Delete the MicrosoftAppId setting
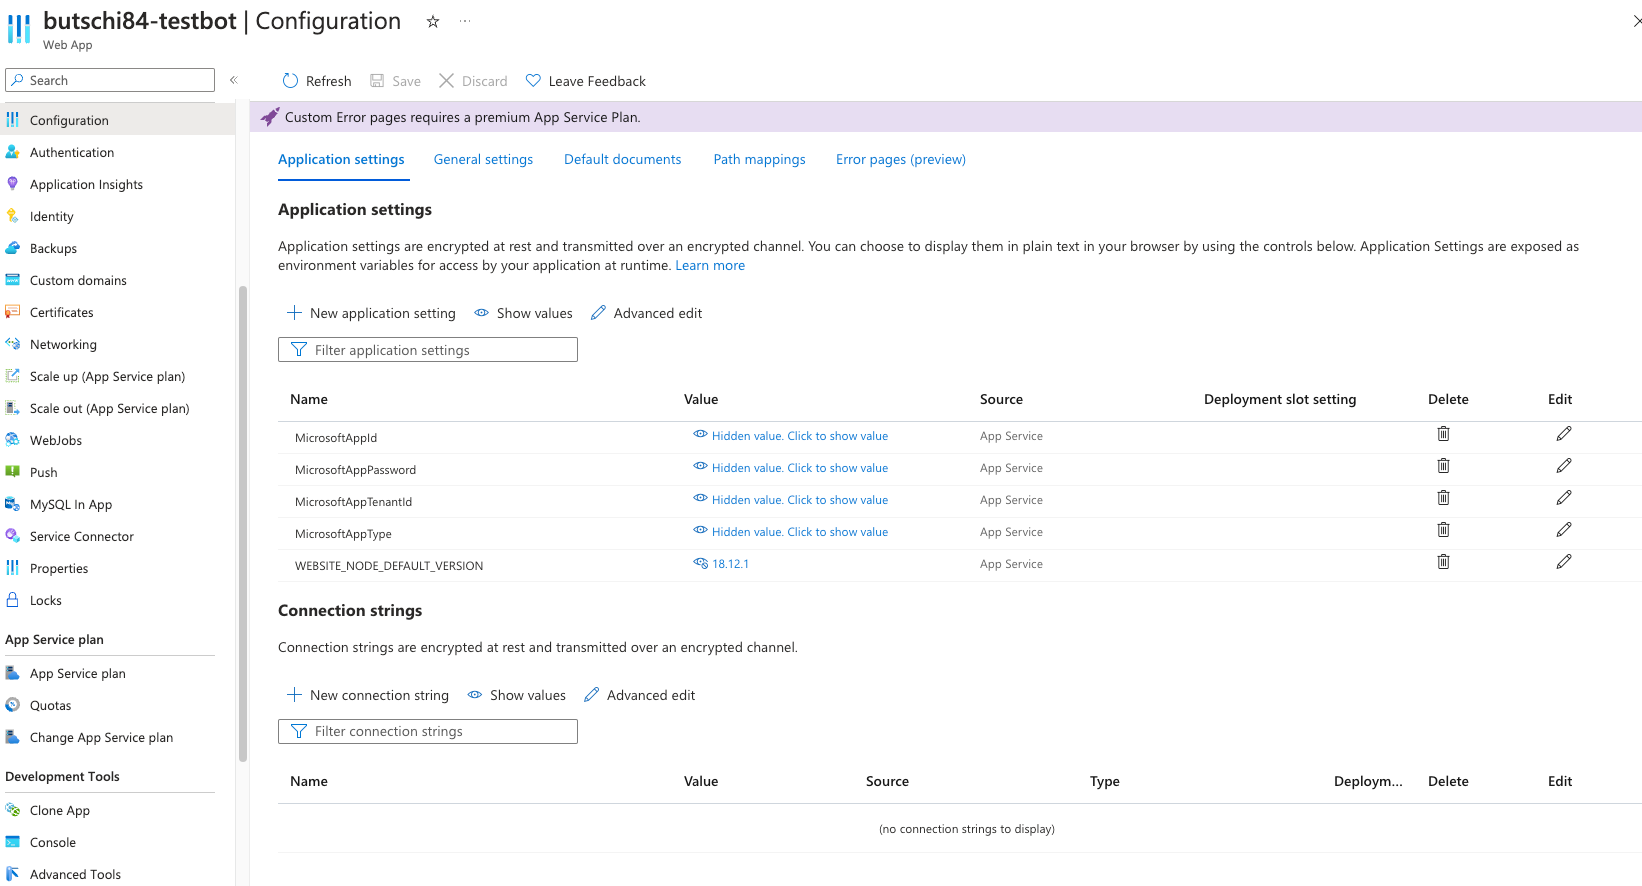The height and width of the screenshot is (886, 1642). pos(1443,434)
